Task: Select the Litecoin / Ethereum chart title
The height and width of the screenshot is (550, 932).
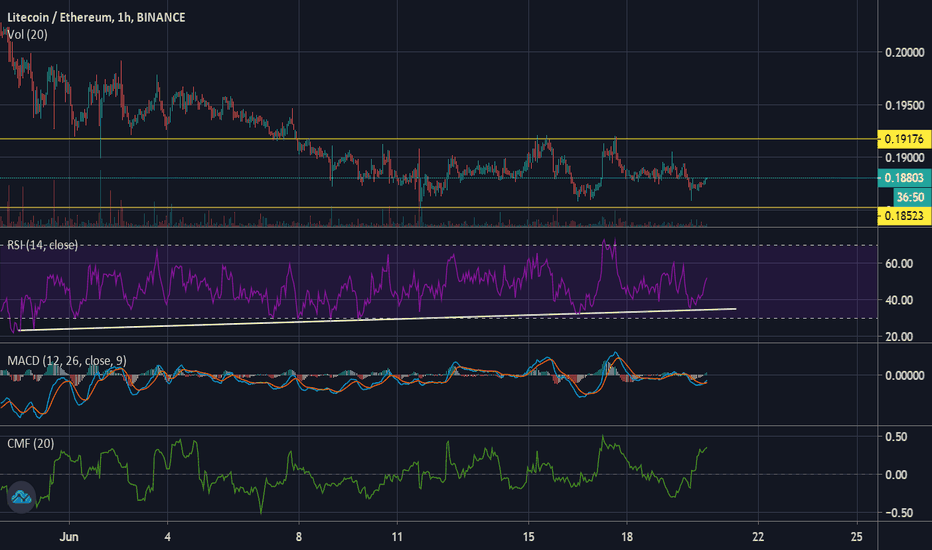Action: pos(96,17)
